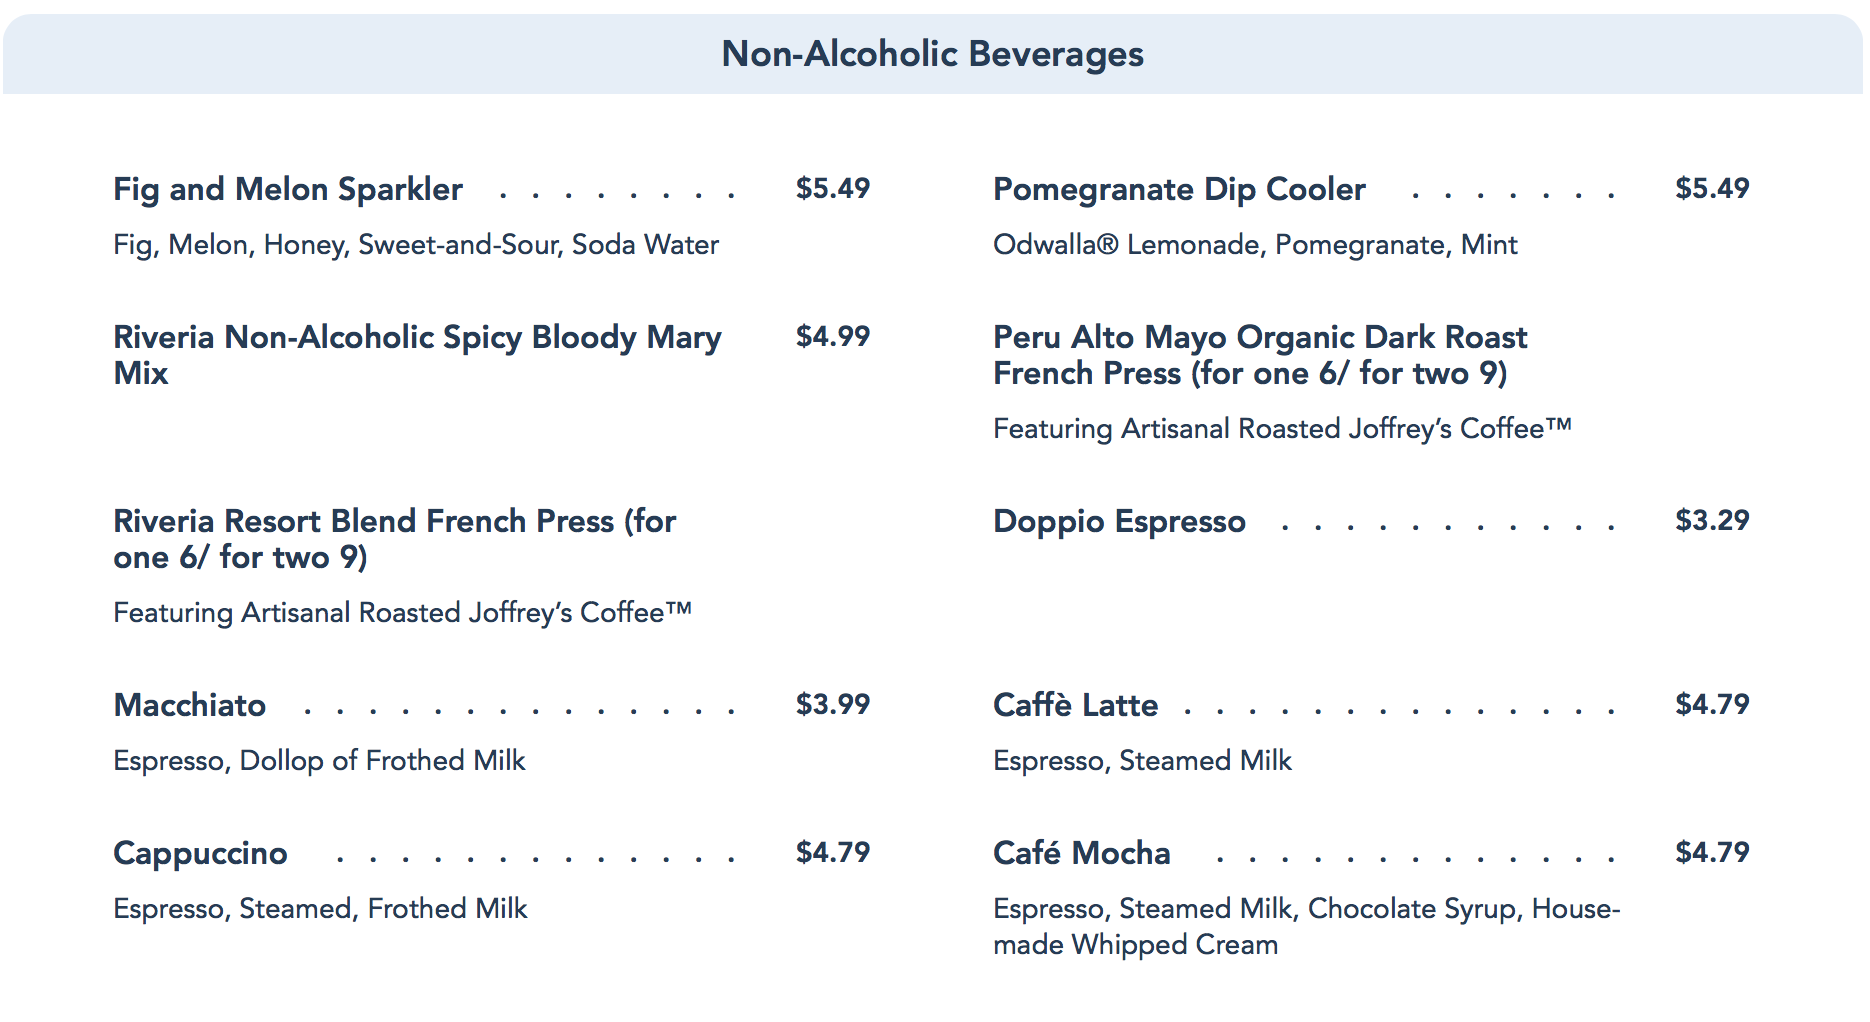1870x1022 pixels.
Task: Click the Doppio Espresso $3.29 price
Action: (x=1712, y=520)
